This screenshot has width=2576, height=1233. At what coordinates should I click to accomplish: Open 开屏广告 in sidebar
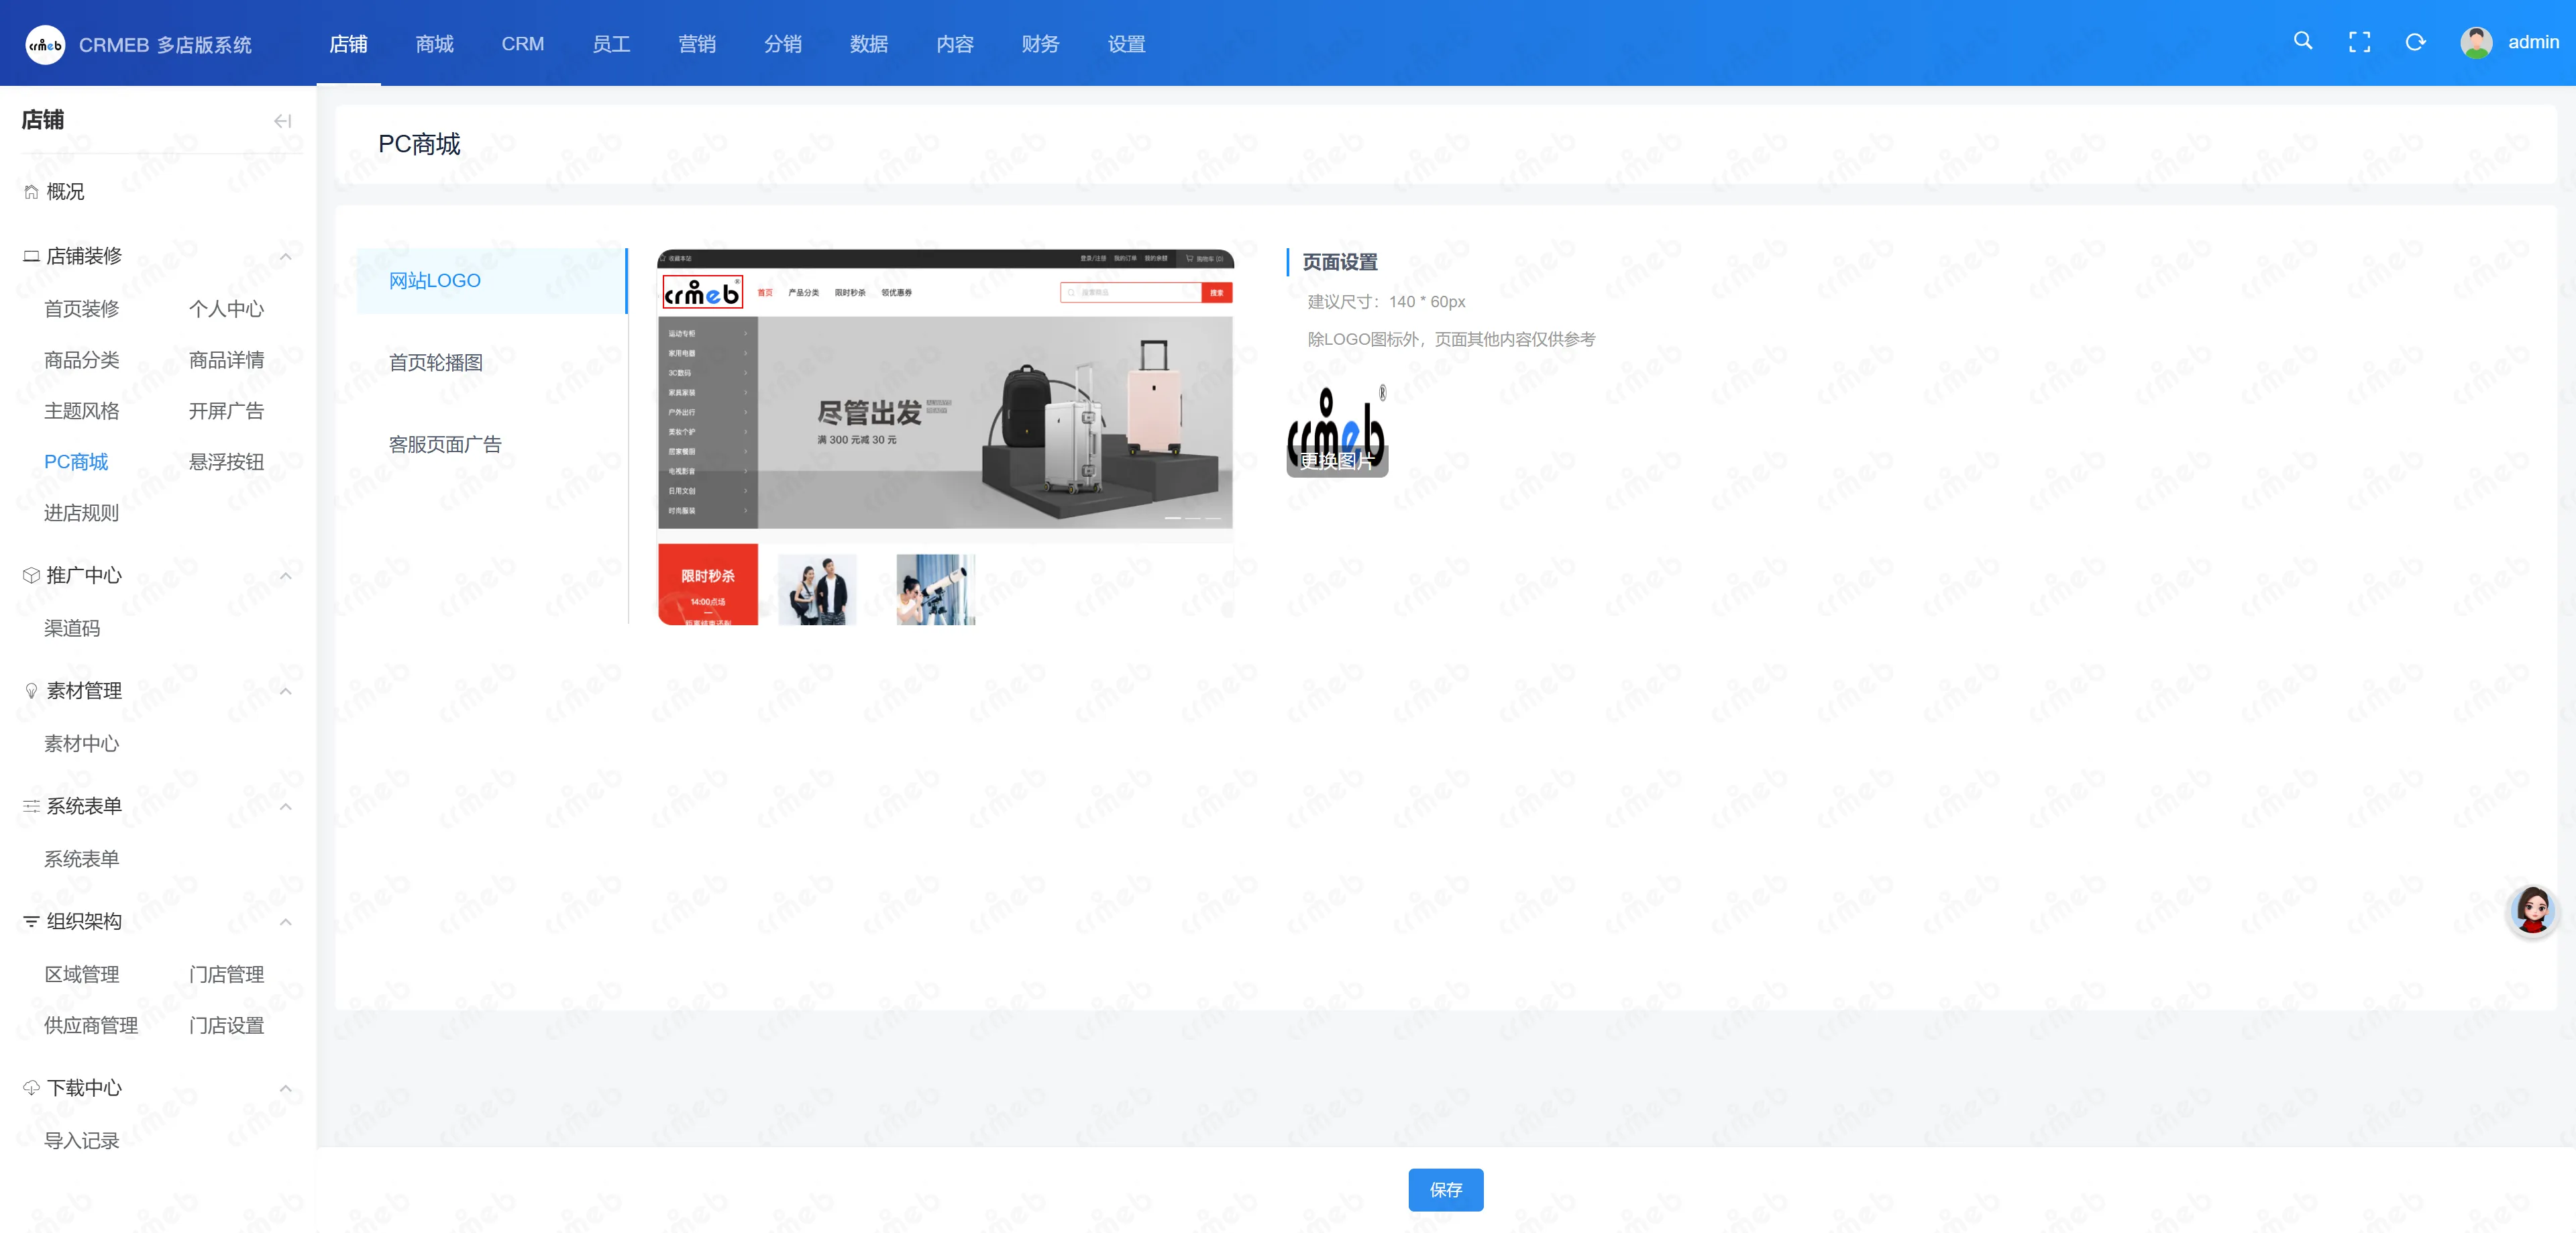pos(227,411)
